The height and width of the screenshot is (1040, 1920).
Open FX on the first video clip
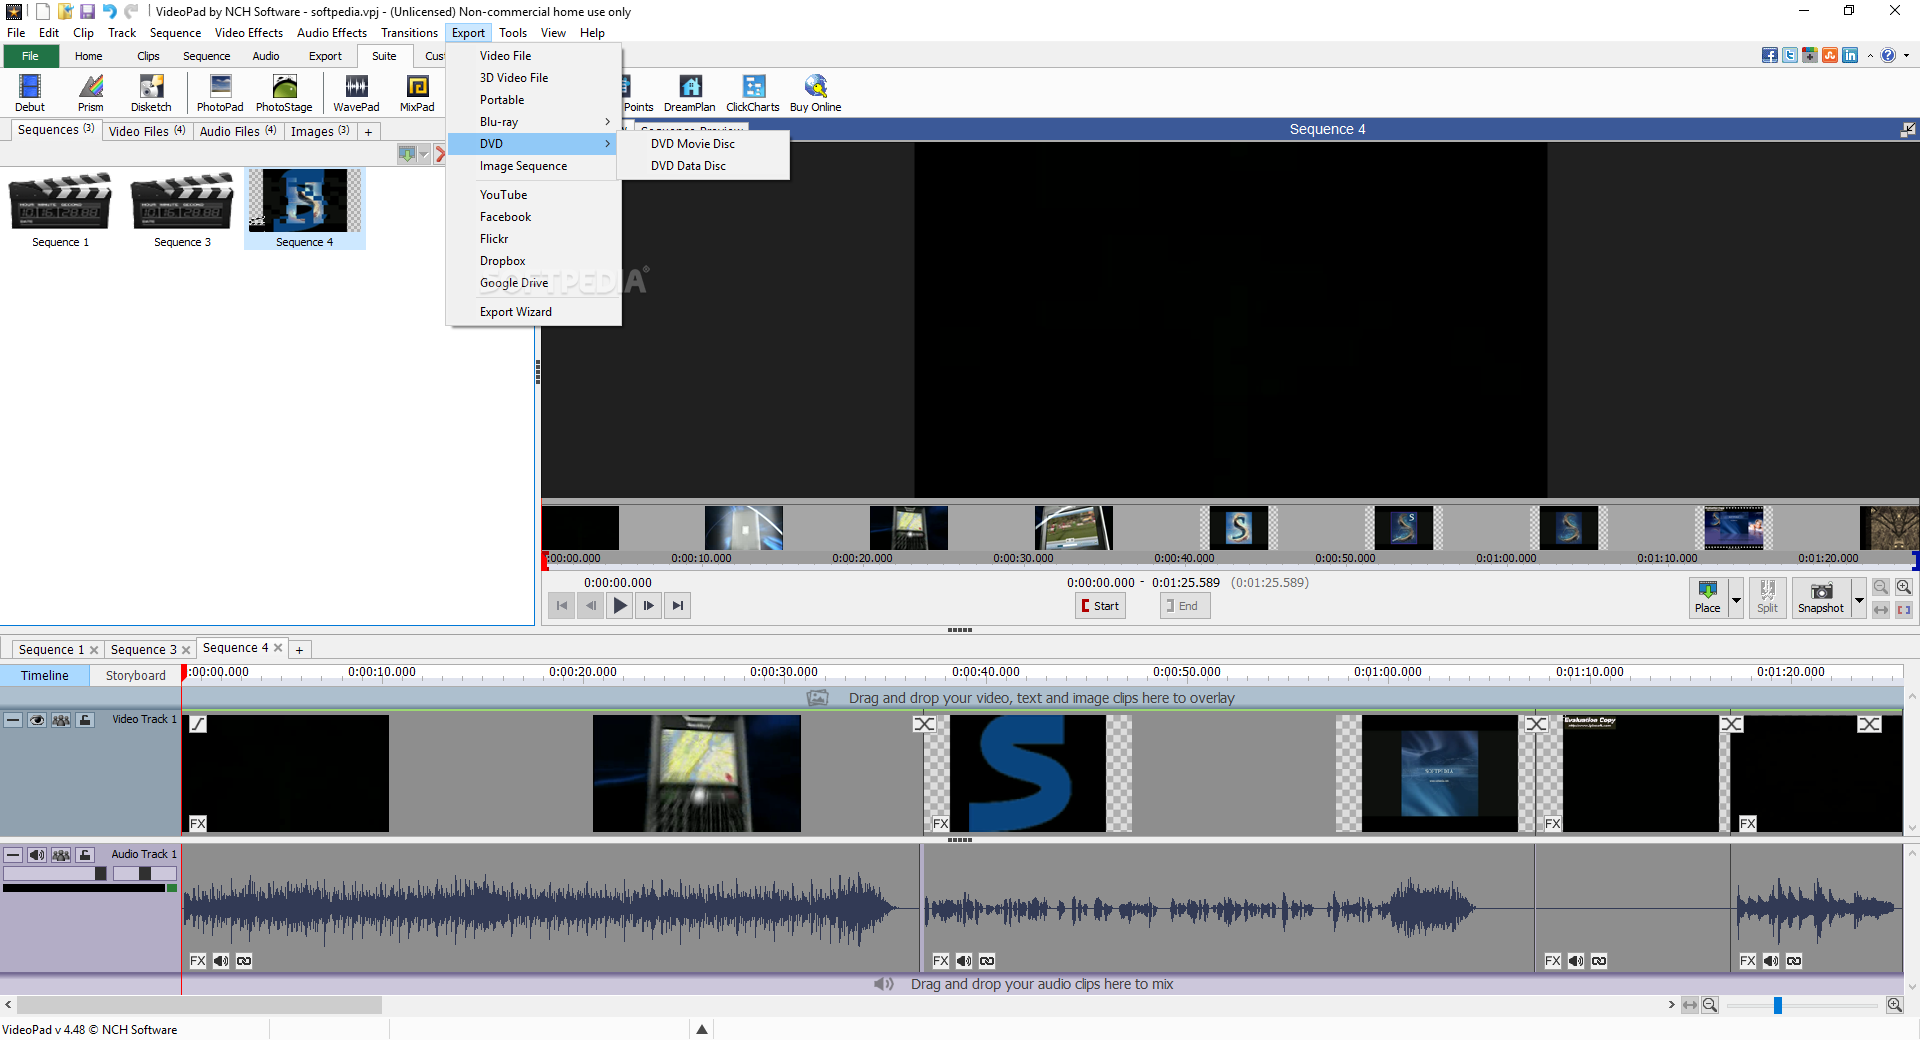point(198,824)
